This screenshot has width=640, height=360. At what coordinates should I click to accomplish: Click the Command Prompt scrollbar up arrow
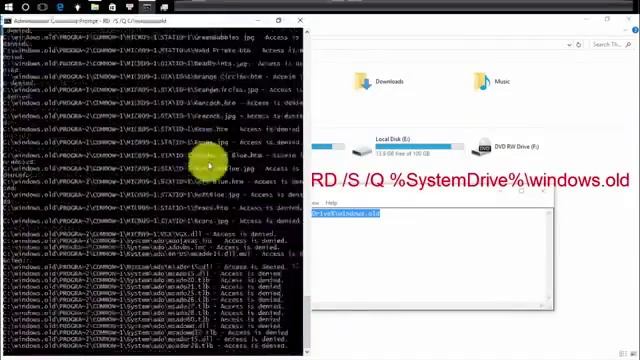[307, 32]
